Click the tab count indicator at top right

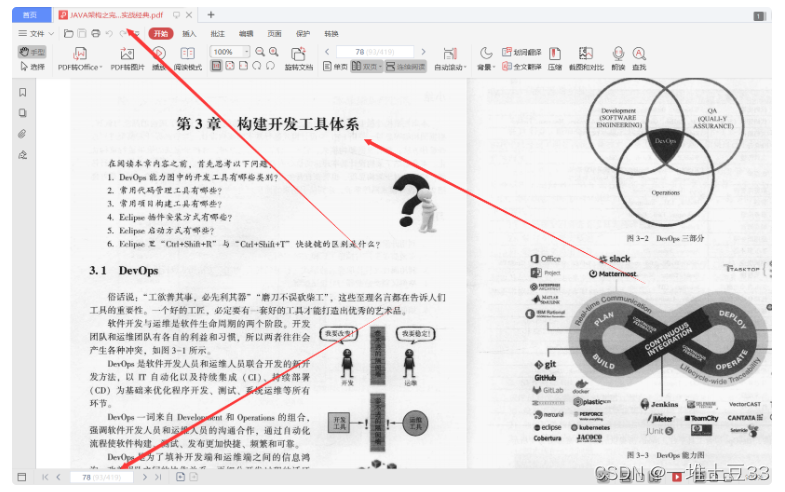759,16
